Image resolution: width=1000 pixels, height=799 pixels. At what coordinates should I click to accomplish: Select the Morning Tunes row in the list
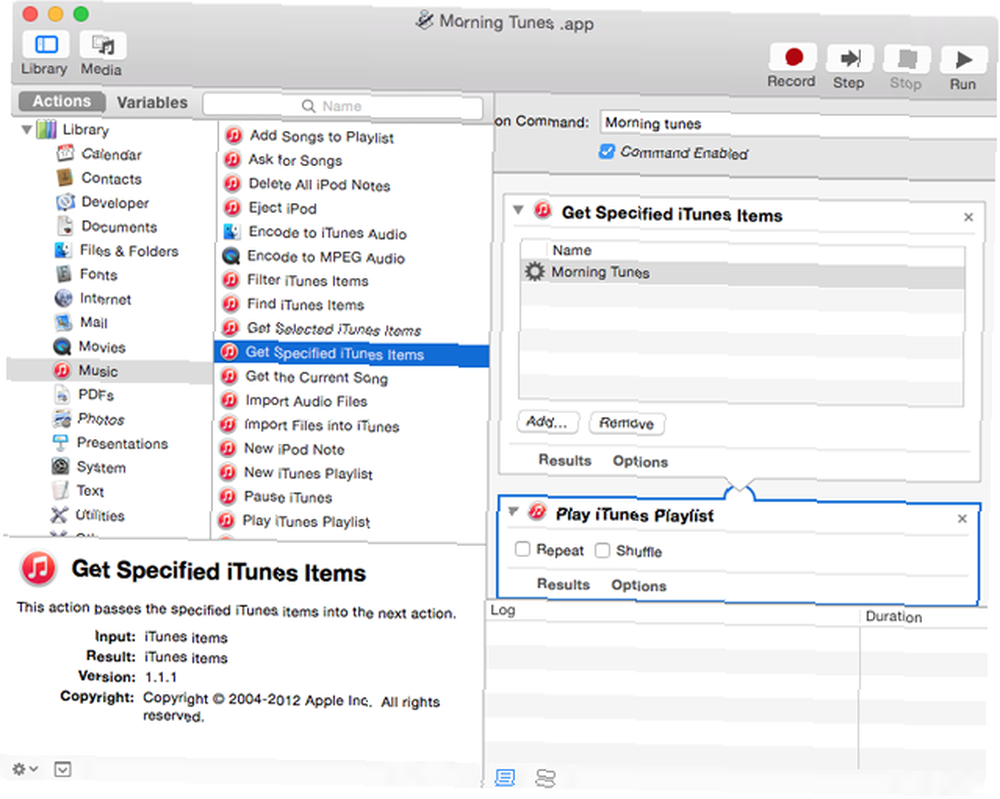click(742, 273)
